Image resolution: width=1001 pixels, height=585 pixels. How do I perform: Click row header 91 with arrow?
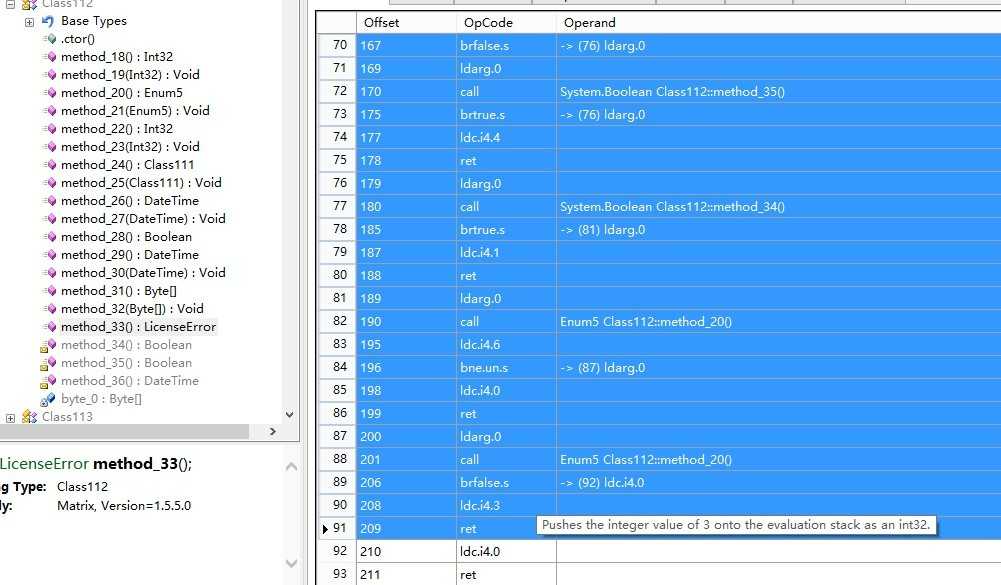click(x=336, y=528)
